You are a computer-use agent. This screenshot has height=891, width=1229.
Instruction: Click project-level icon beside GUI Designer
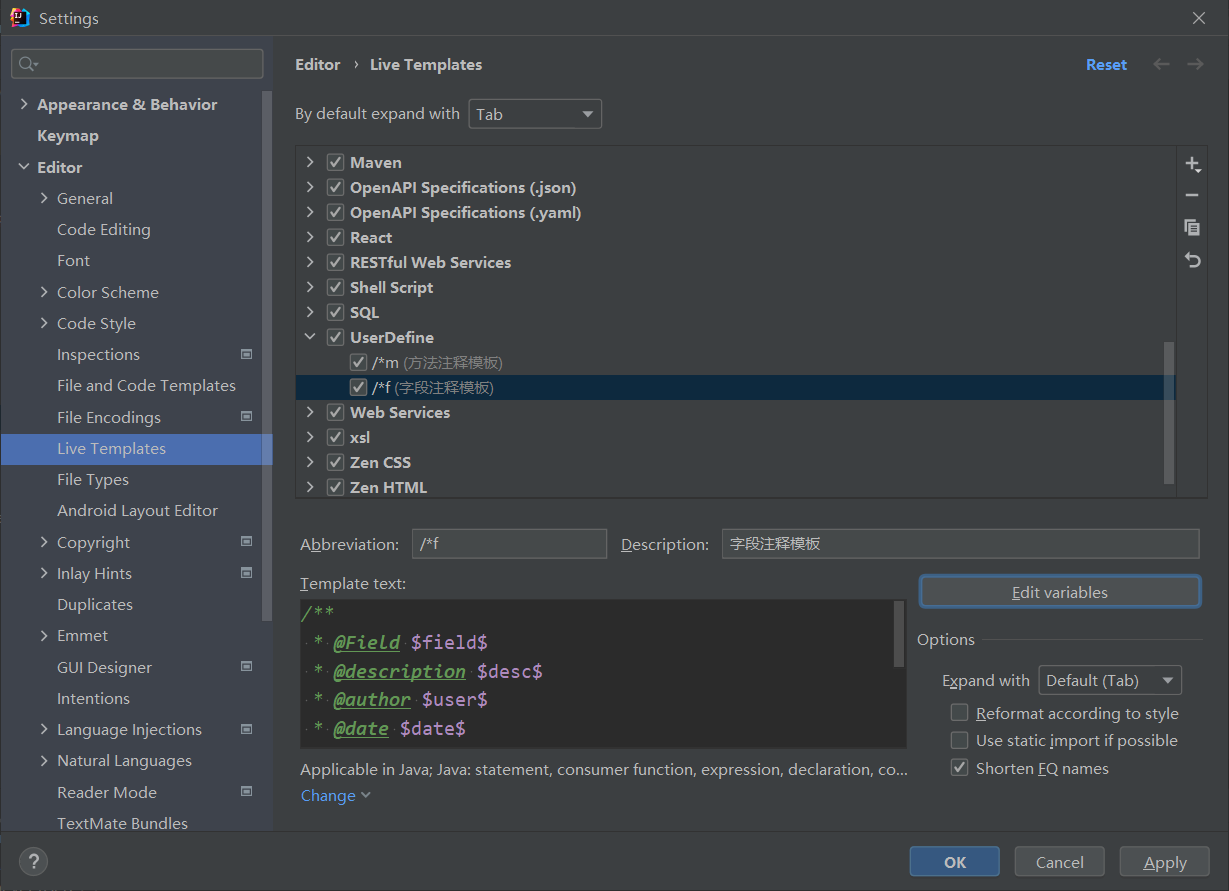click(247, 667)
